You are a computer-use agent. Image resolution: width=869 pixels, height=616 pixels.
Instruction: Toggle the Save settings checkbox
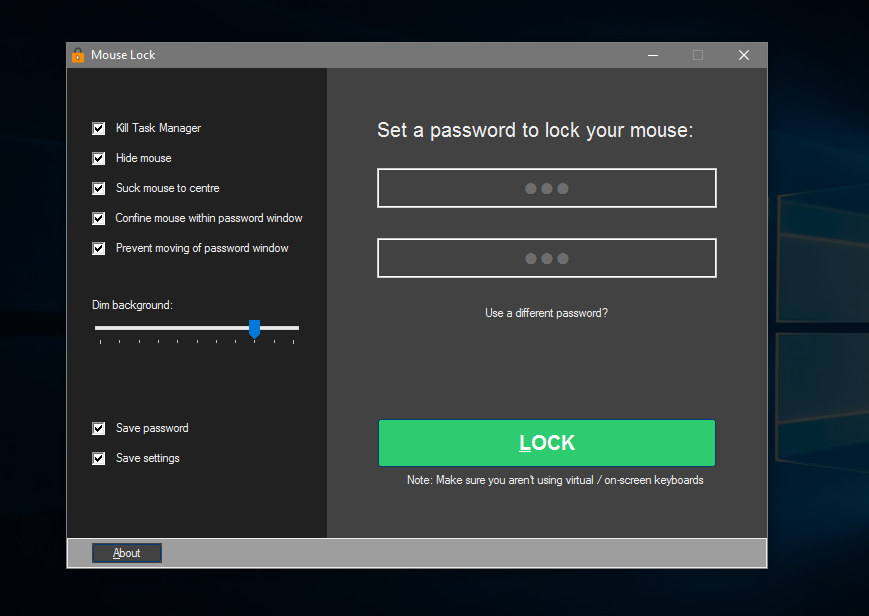click(98, 458)
